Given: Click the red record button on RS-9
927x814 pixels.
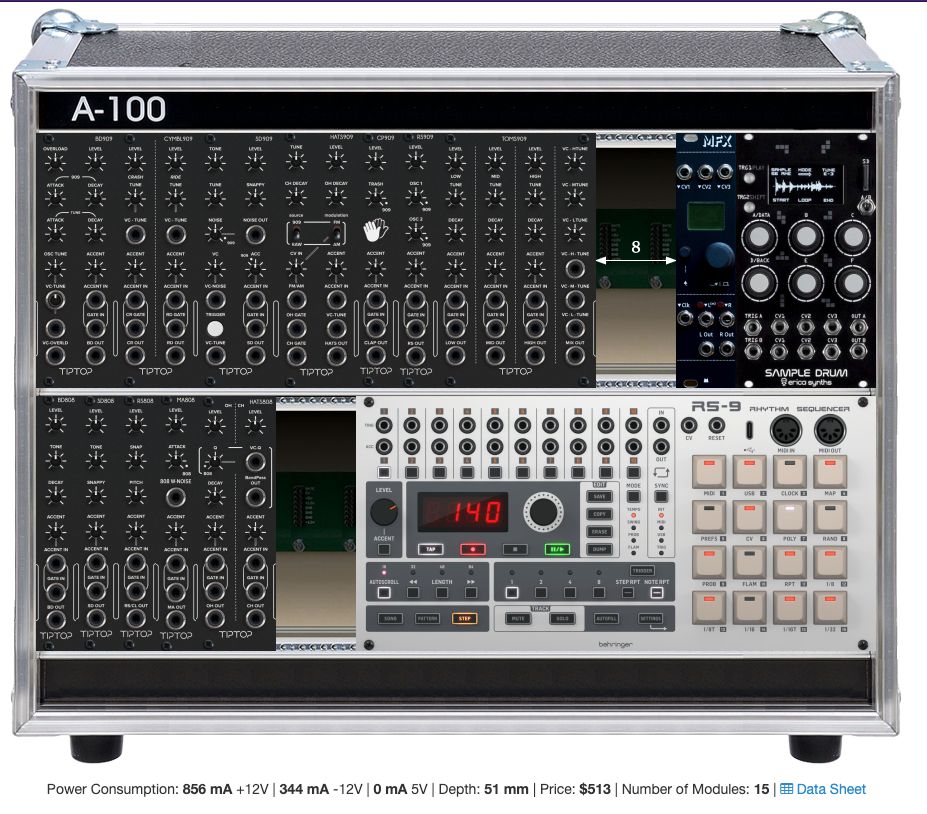Looking at the screenshot, I should (x=473, y=549).
